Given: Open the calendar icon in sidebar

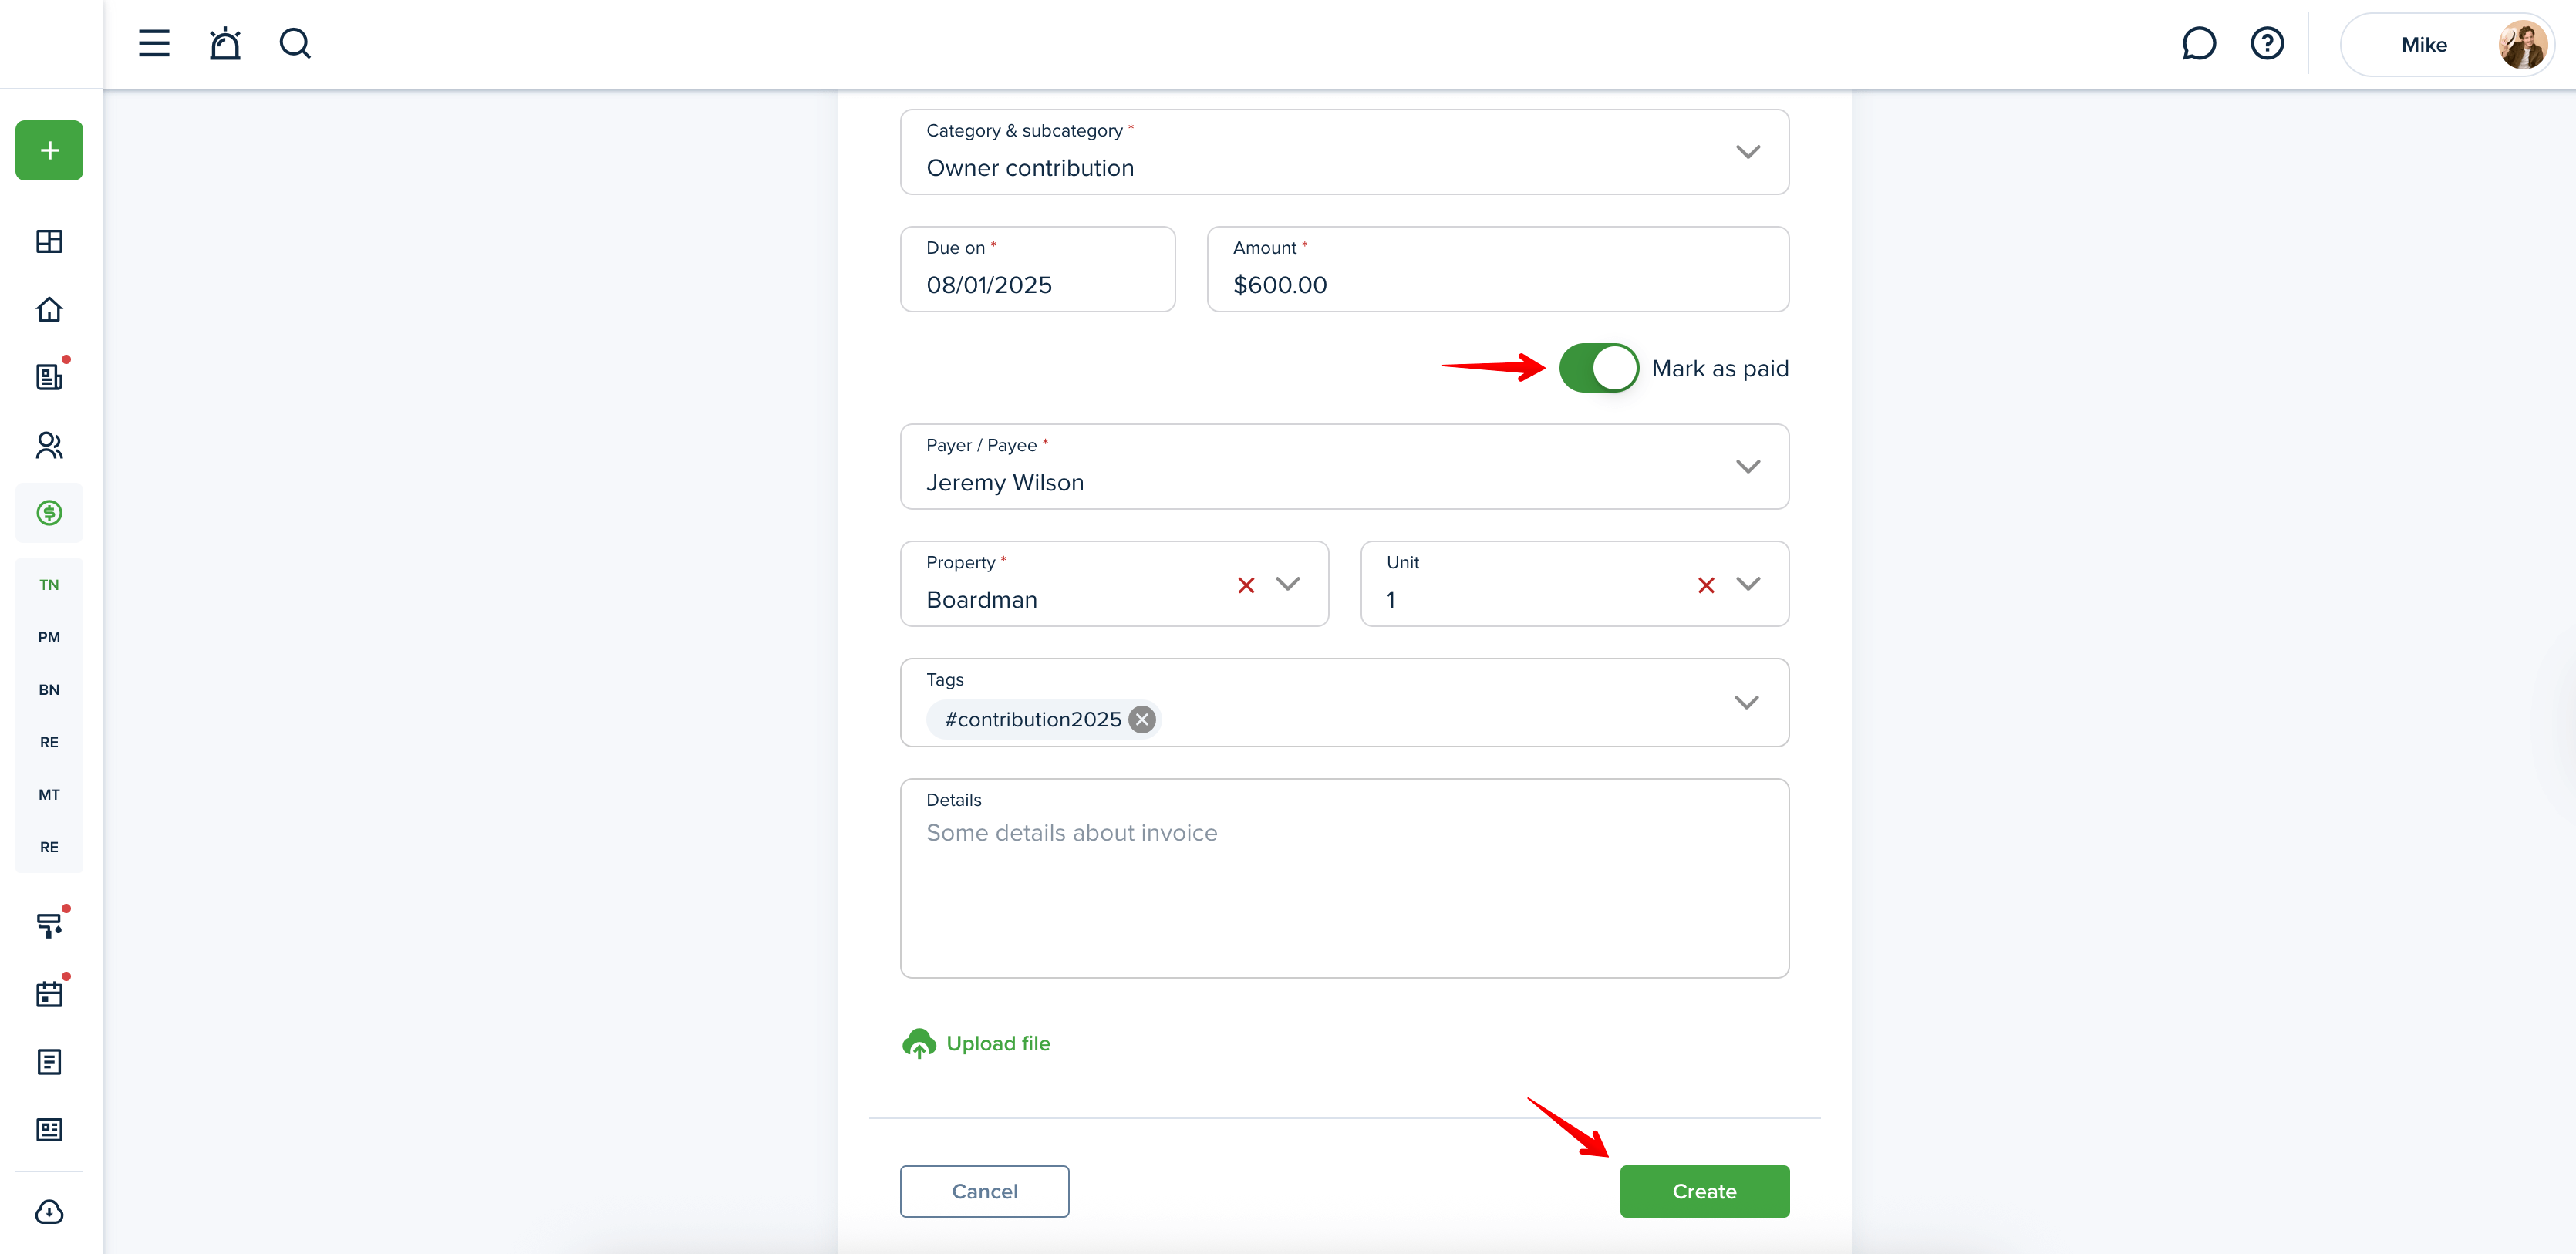Looking at the screenshot, I should point(49,994).
